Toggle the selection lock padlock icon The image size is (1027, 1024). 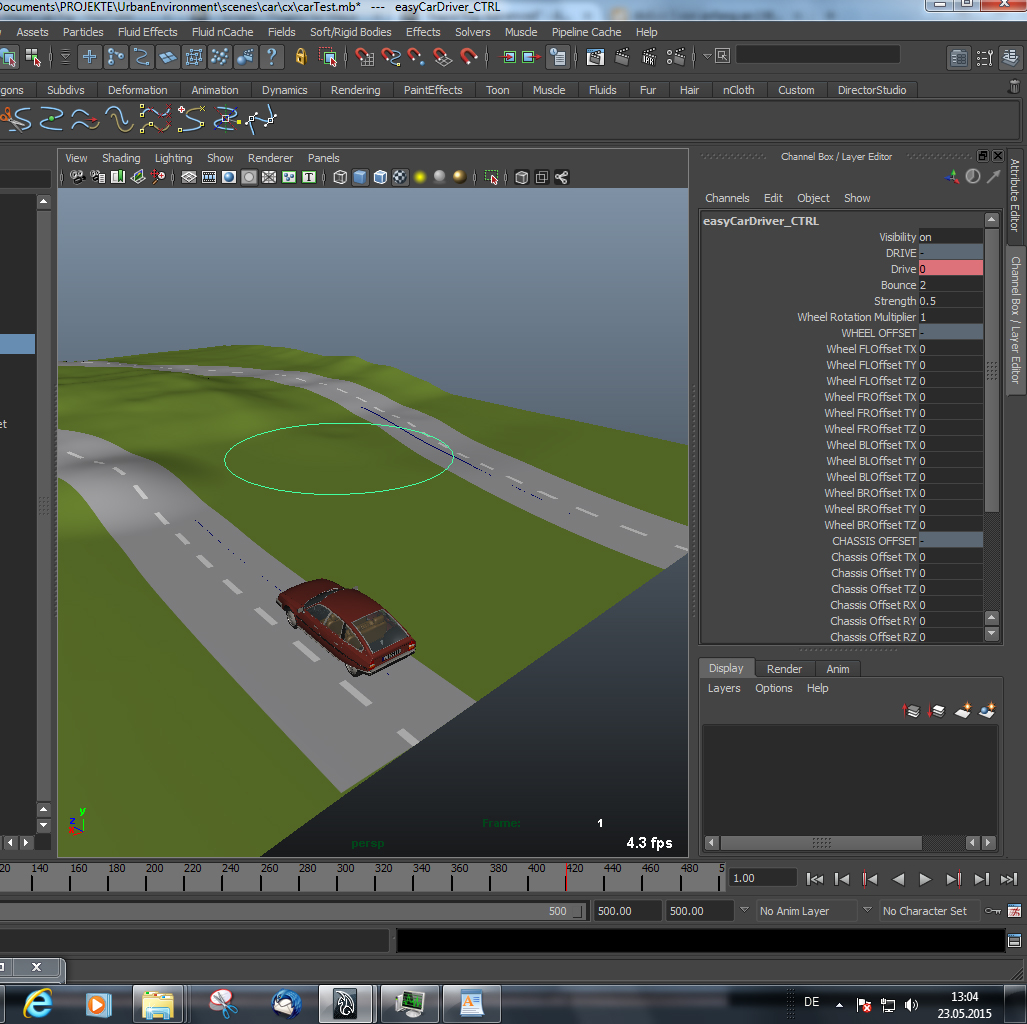click(x=302, y=56)
